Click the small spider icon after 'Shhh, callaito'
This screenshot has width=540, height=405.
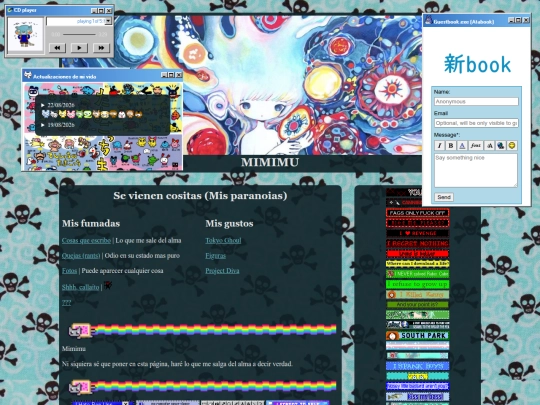(108, 285)
